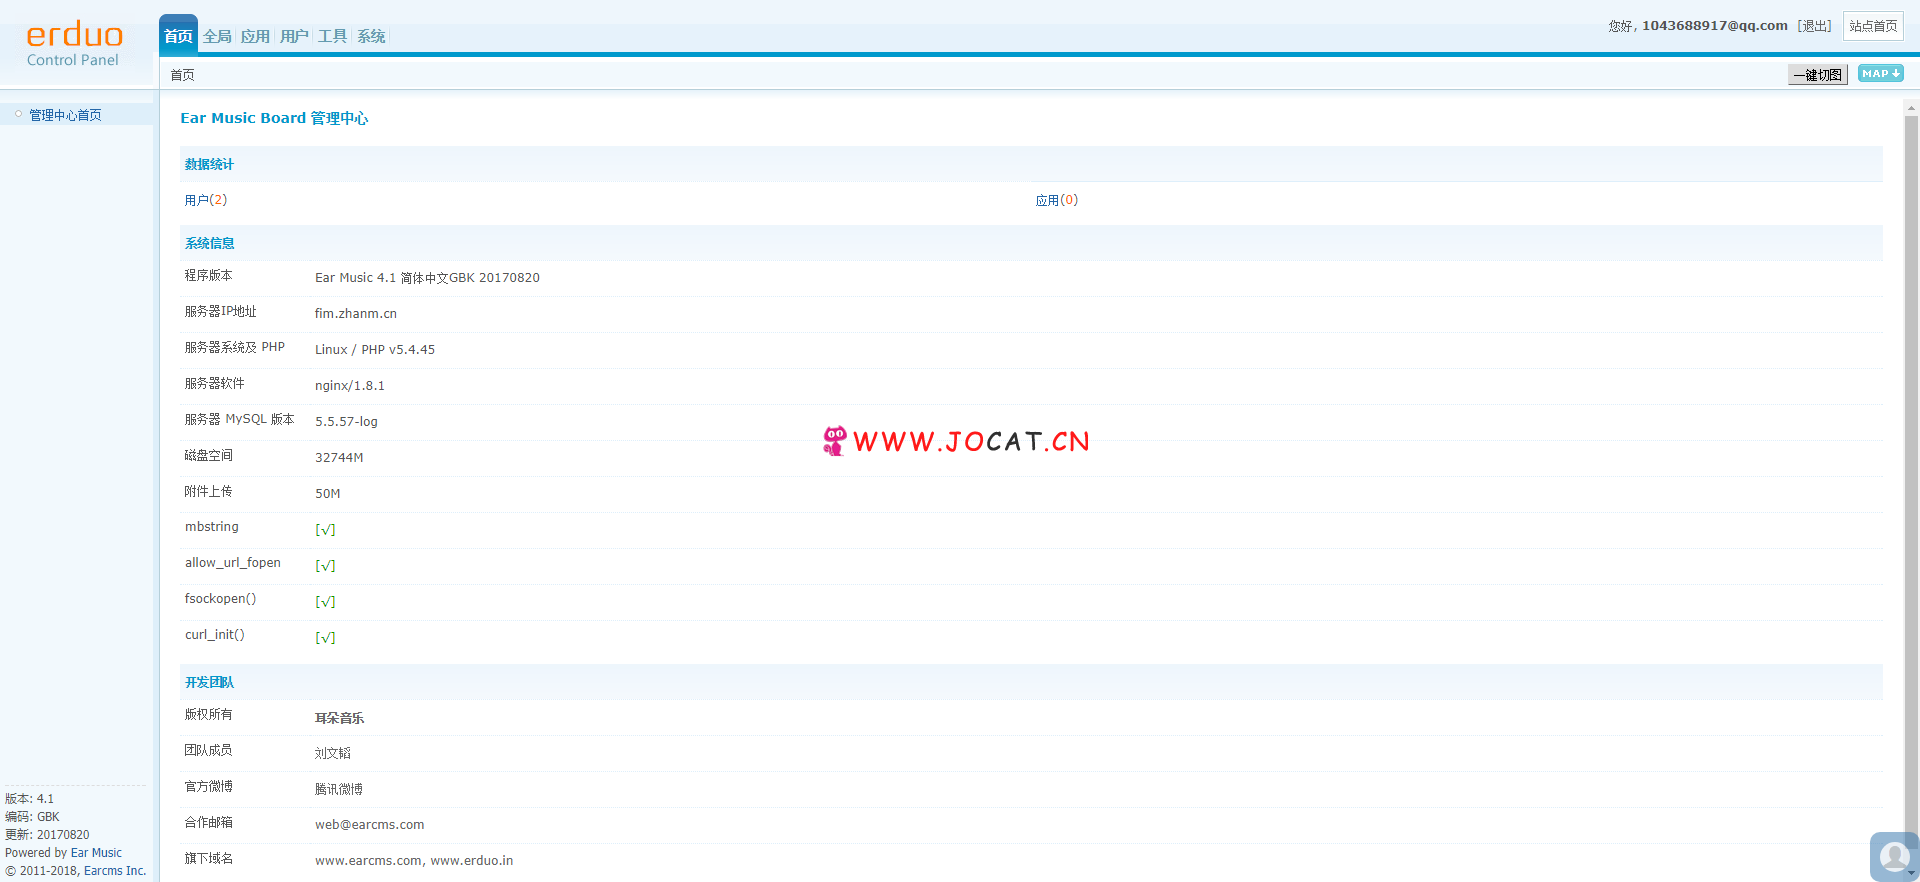This screenshot has height=882, width=1920.
Task: Click the fsockopen() check mark
Action: pos(325,602)
